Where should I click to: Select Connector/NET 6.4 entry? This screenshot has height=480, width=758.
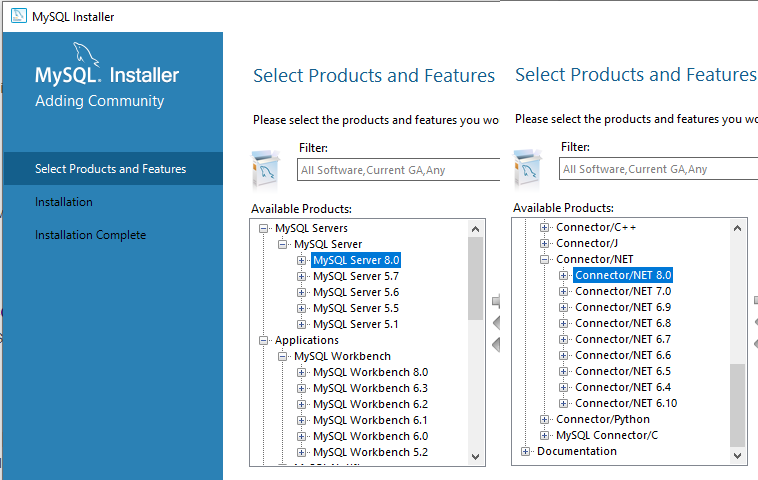pyautogui.click(x=623, y=387)
